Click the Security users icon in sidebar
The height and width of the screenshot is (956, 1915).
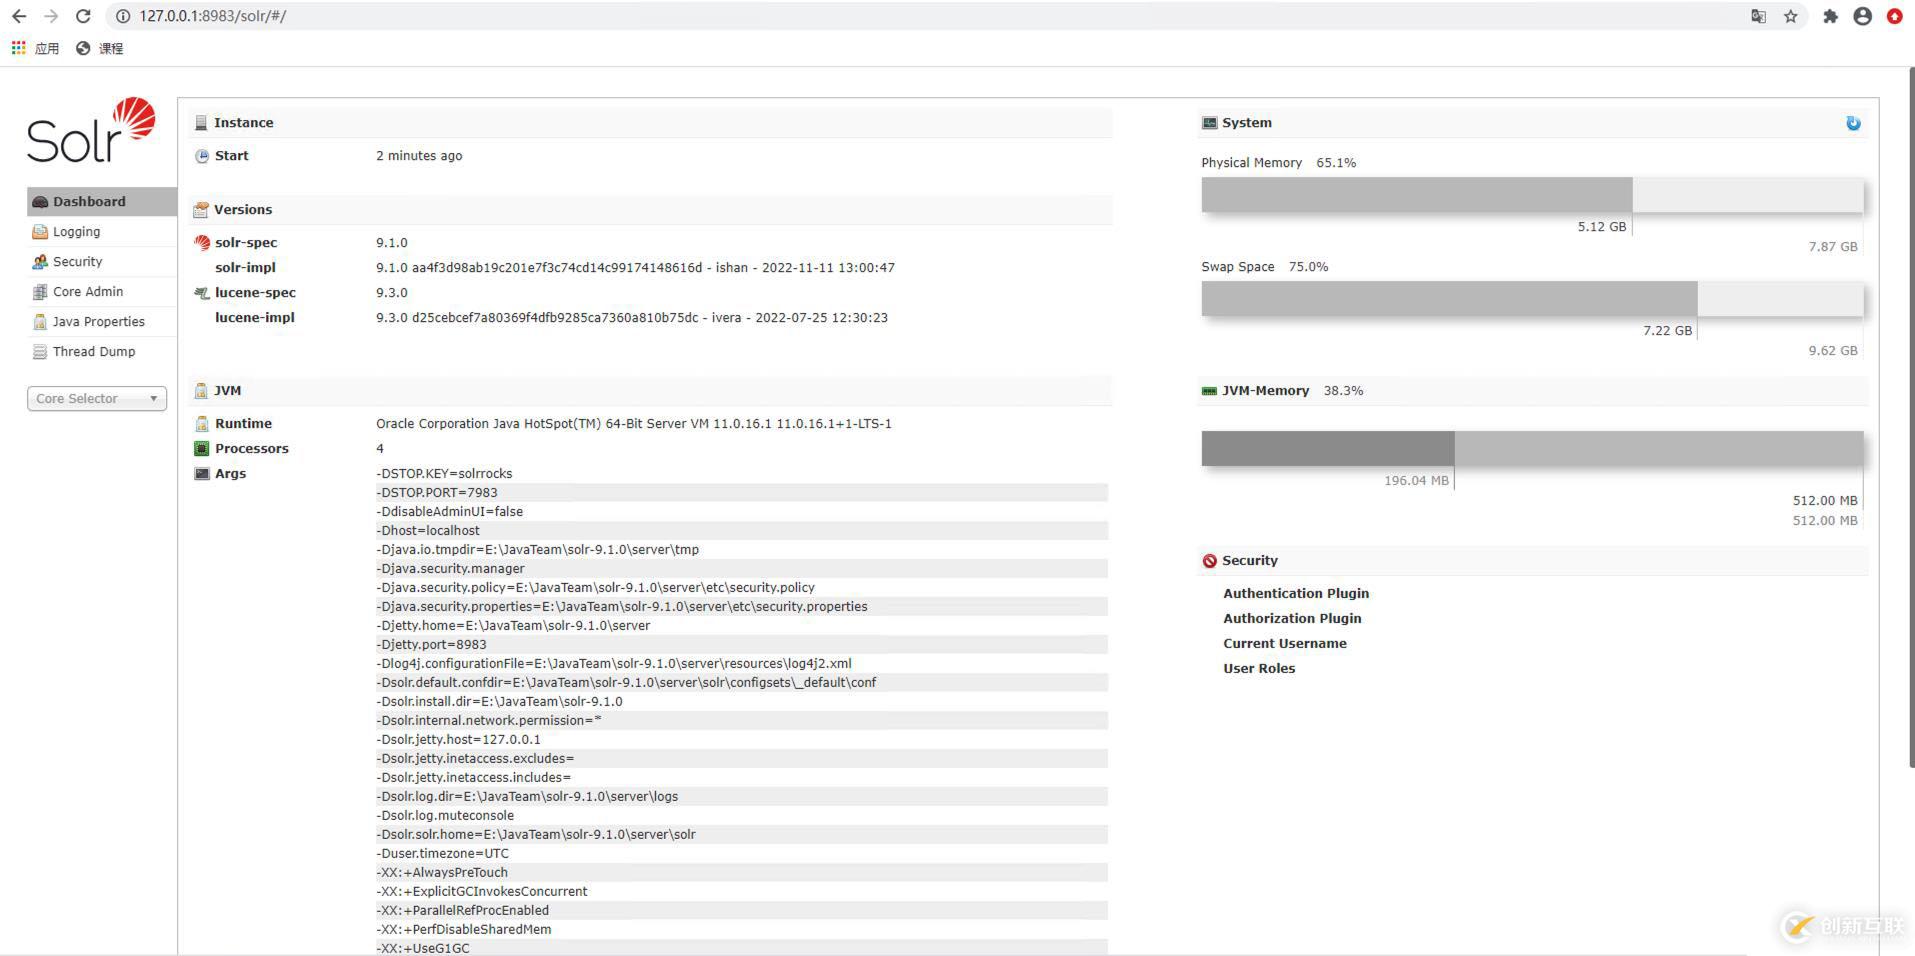click(x=40, y=262)
